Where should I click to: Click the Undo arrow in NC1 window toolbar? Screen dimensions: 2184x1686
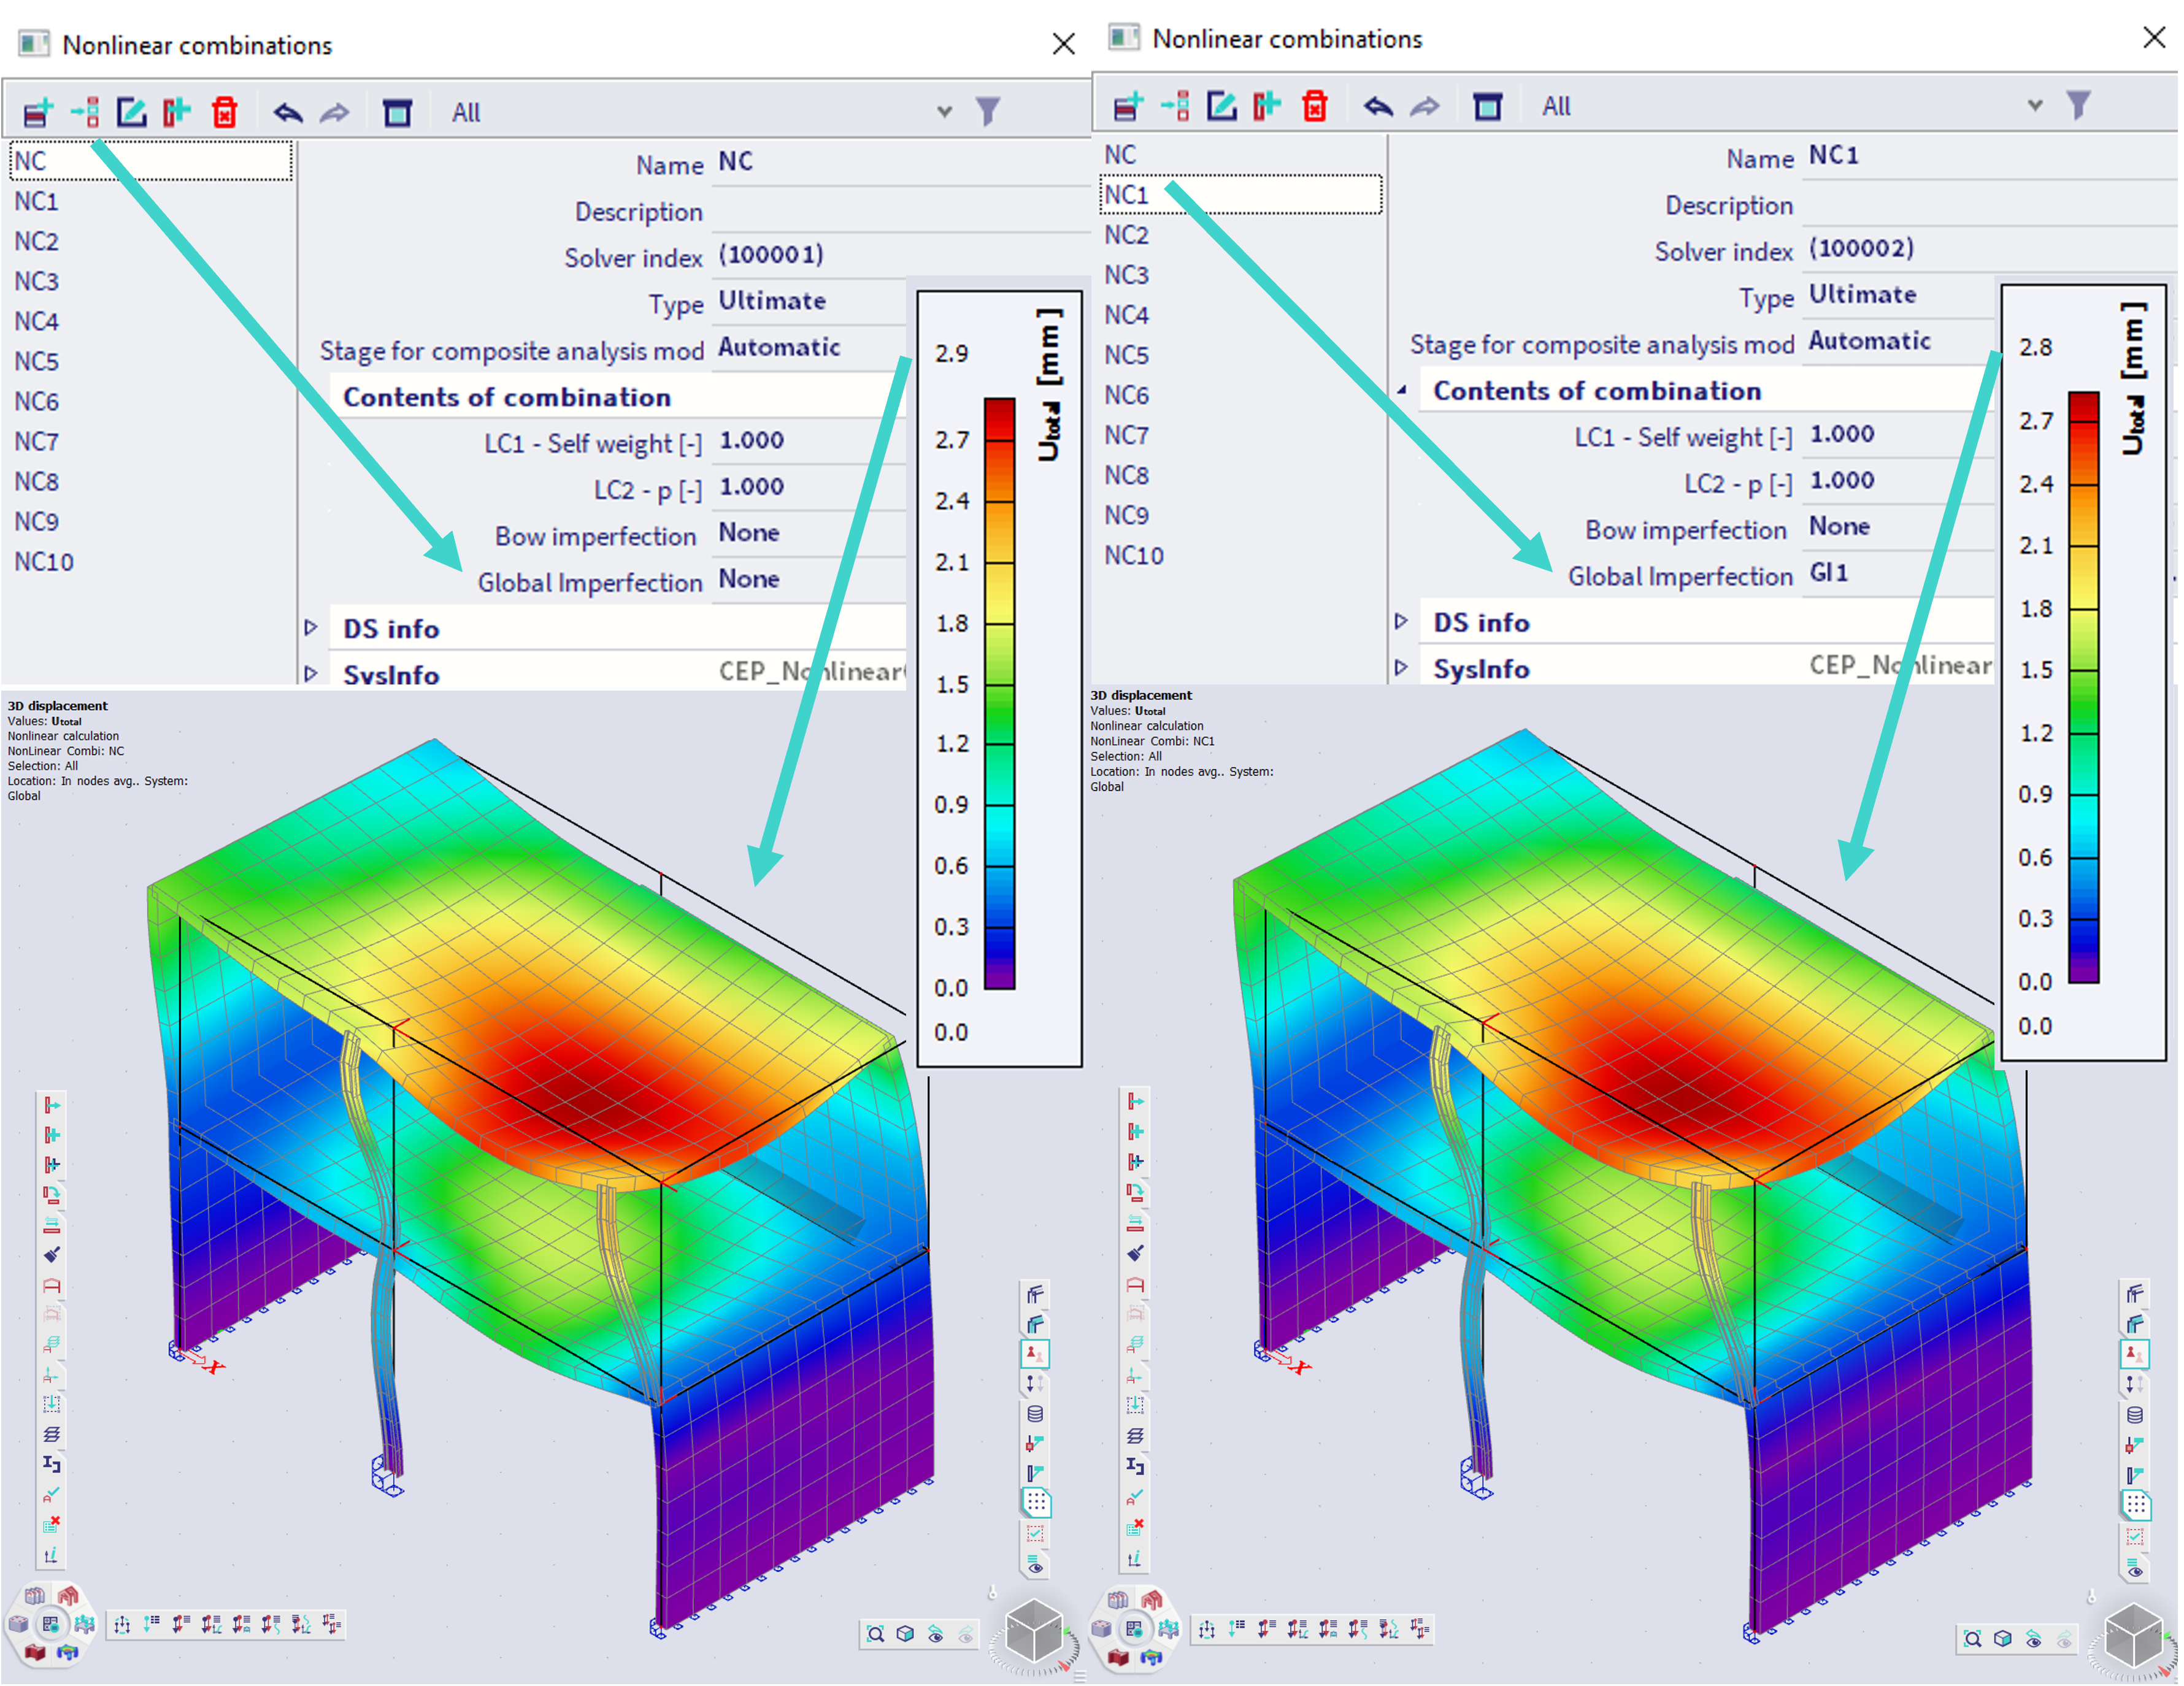(1378, 106)
